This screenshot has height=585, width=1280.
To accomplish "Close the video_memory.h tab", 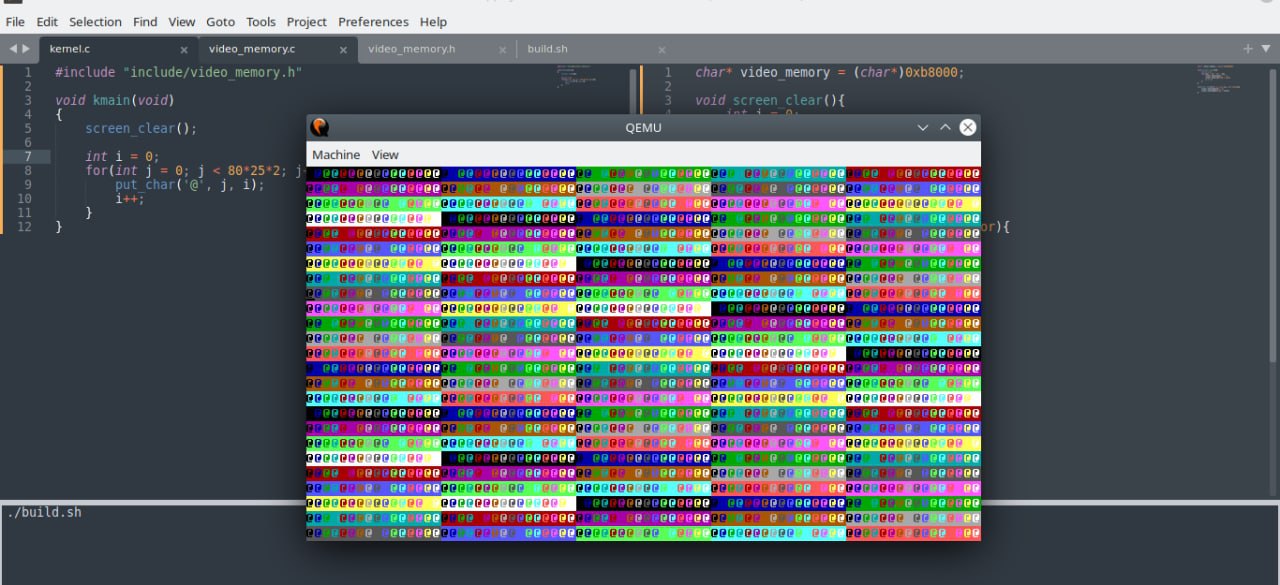I will 502,49.
